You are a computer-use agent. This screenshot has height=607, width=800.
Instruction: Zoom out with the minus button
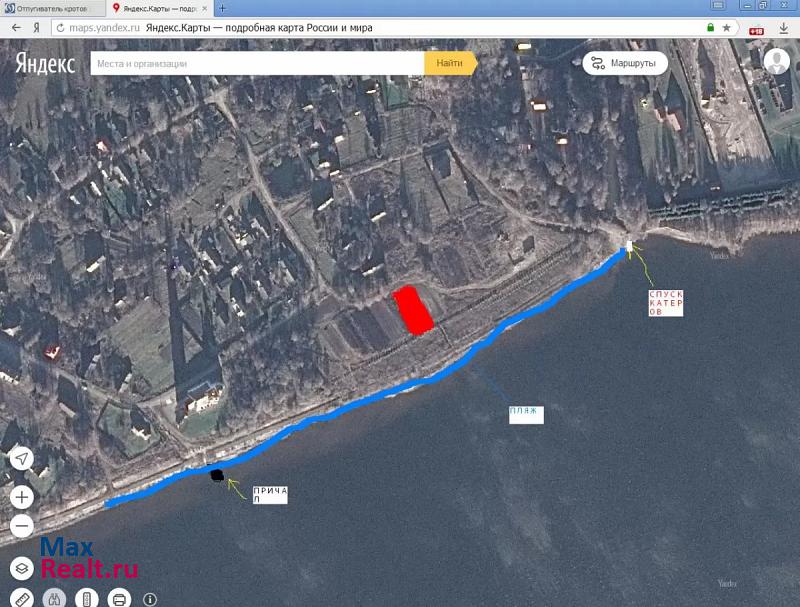pyautogui.click(x=22, y=526)
